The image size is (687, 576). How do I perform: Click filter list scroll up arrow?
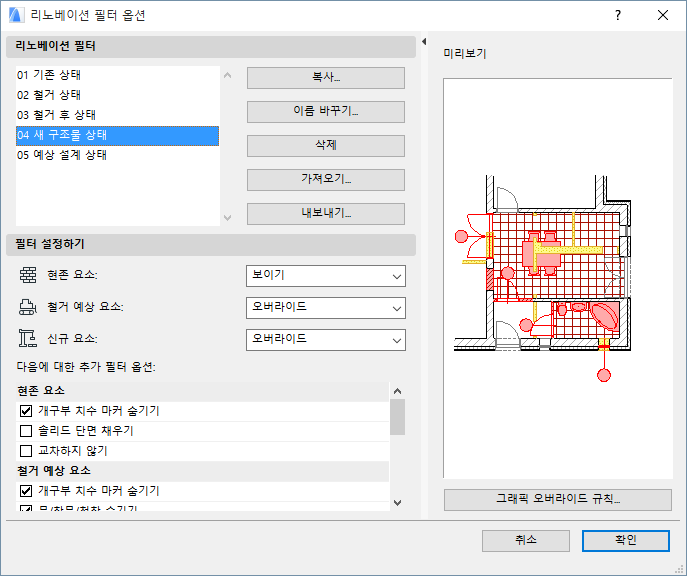pos(227,75)
